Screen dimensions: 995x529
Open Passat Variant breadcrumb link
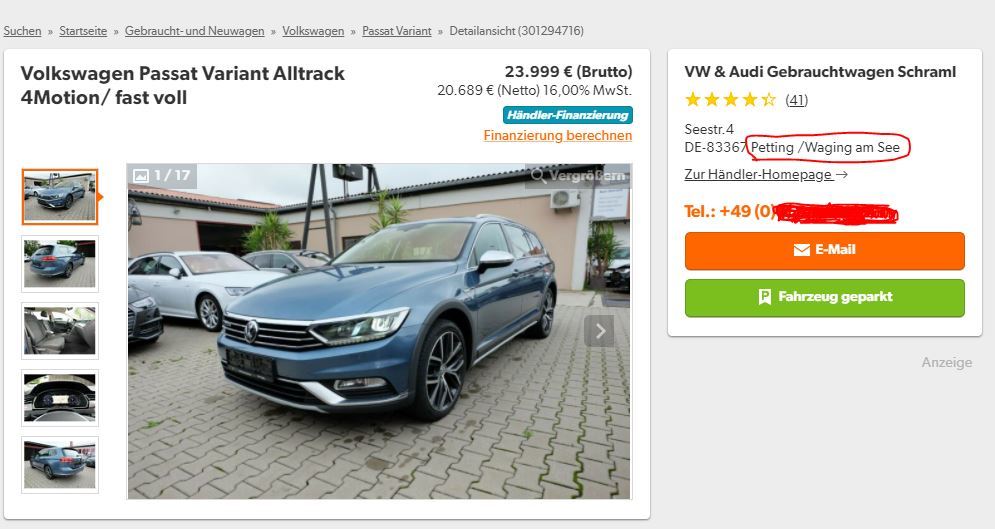pyautogui.click(x=397, y=30)
